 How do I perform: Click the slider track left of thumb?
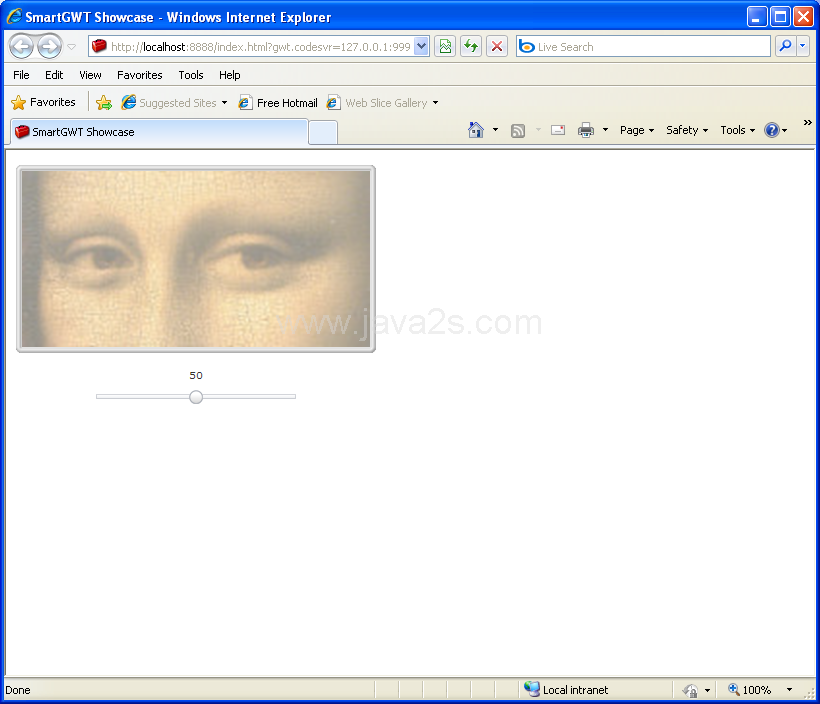(143, 397)
